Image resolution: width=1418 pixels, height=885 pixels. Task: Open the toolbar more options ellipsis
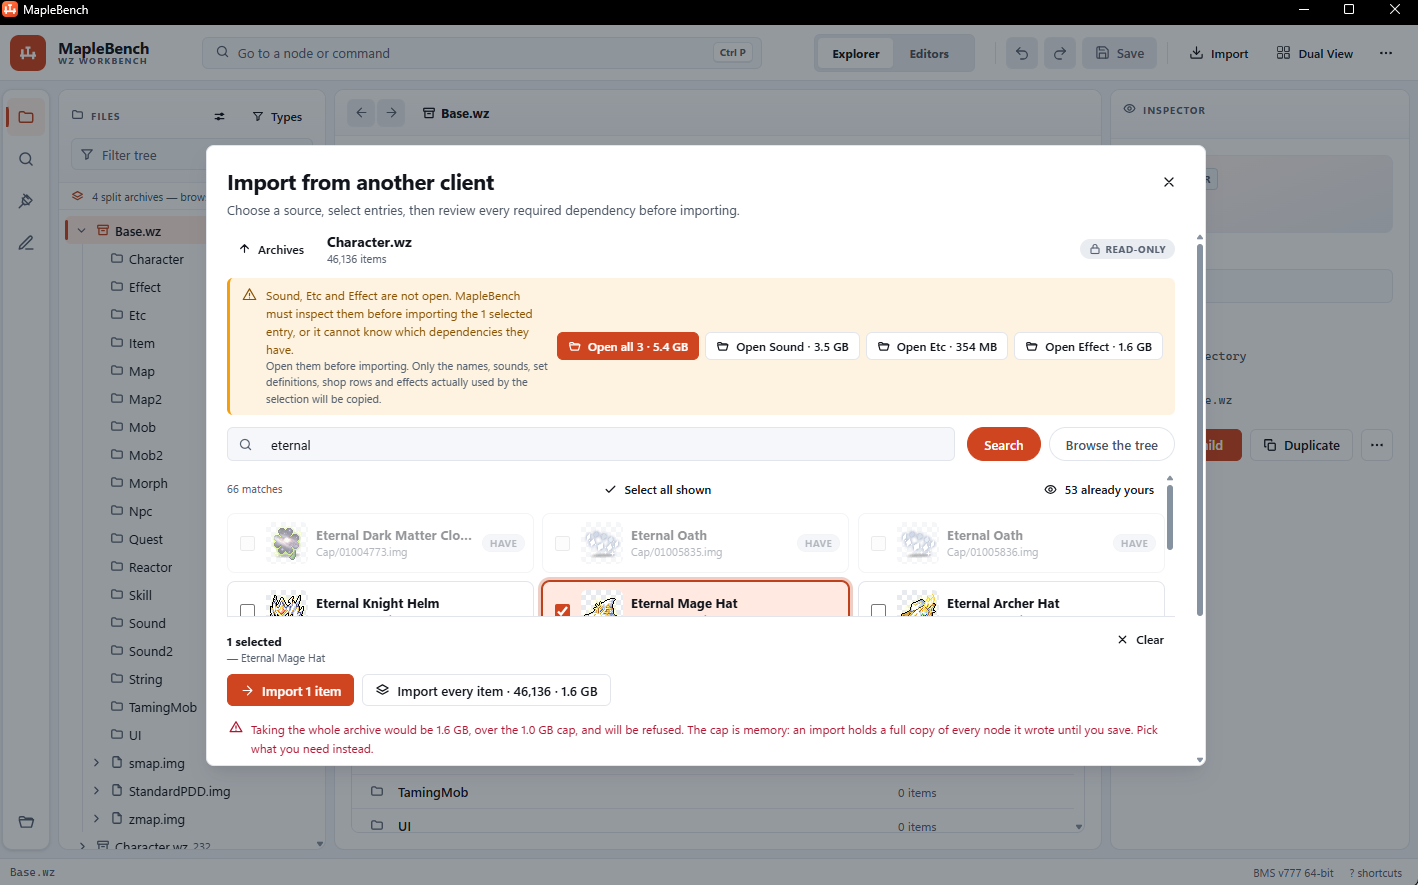point(1386,53)
